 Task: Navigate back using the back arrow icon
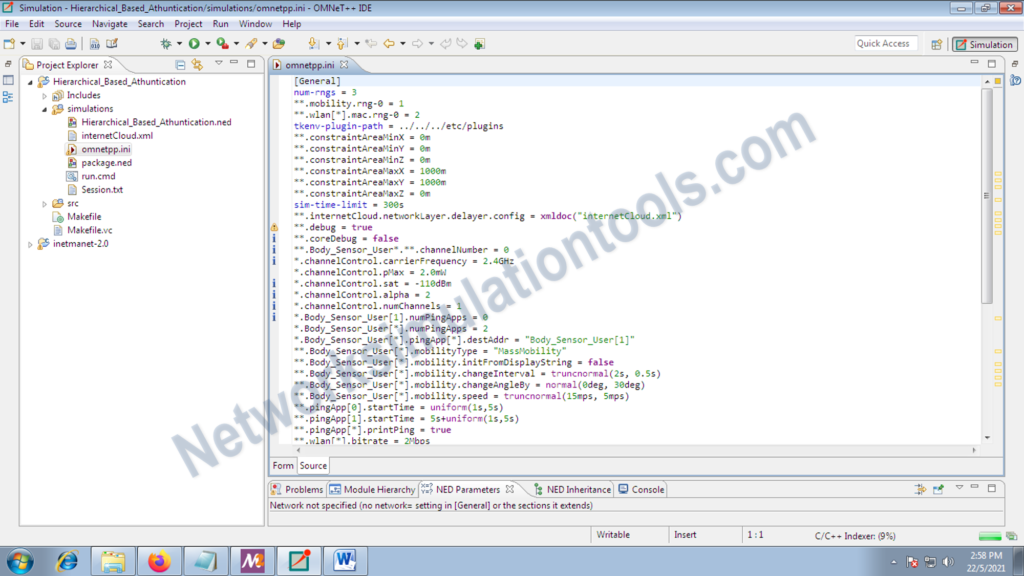pos(387,44)
